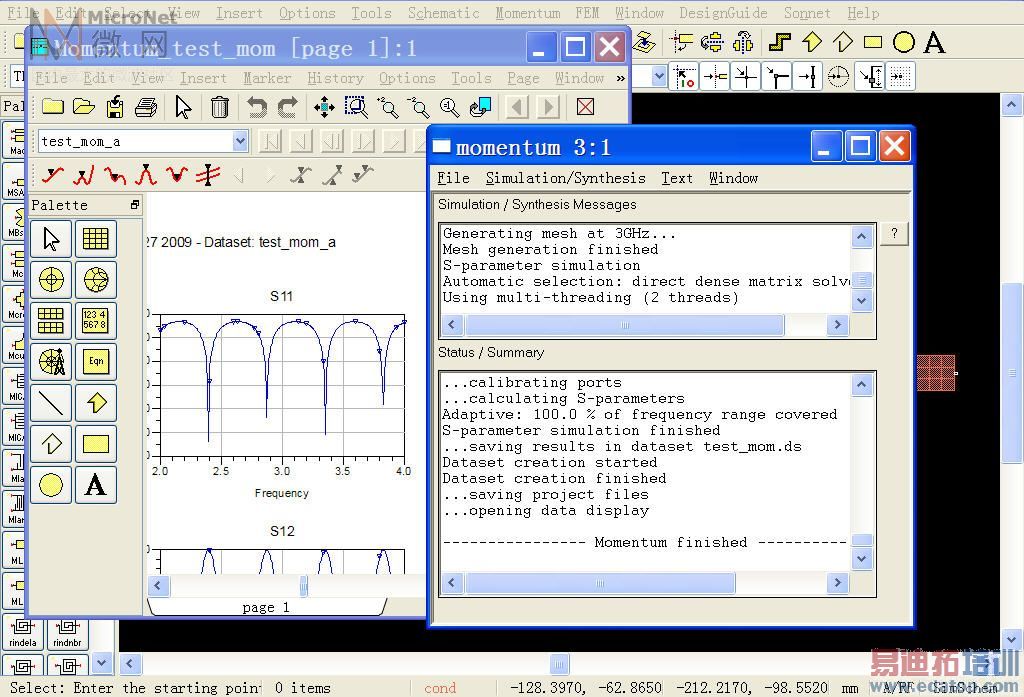
Task: Click the polar plot icon in Palette
Action: [x=51, y=279]
